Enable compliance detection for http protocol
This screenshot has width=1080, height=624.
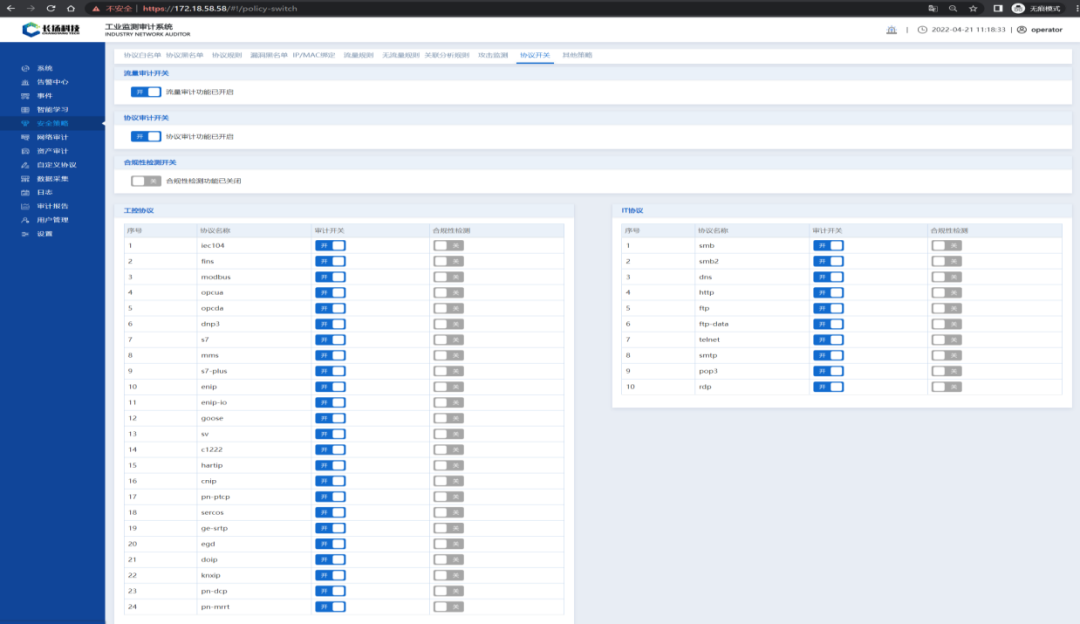coord(946,293)
